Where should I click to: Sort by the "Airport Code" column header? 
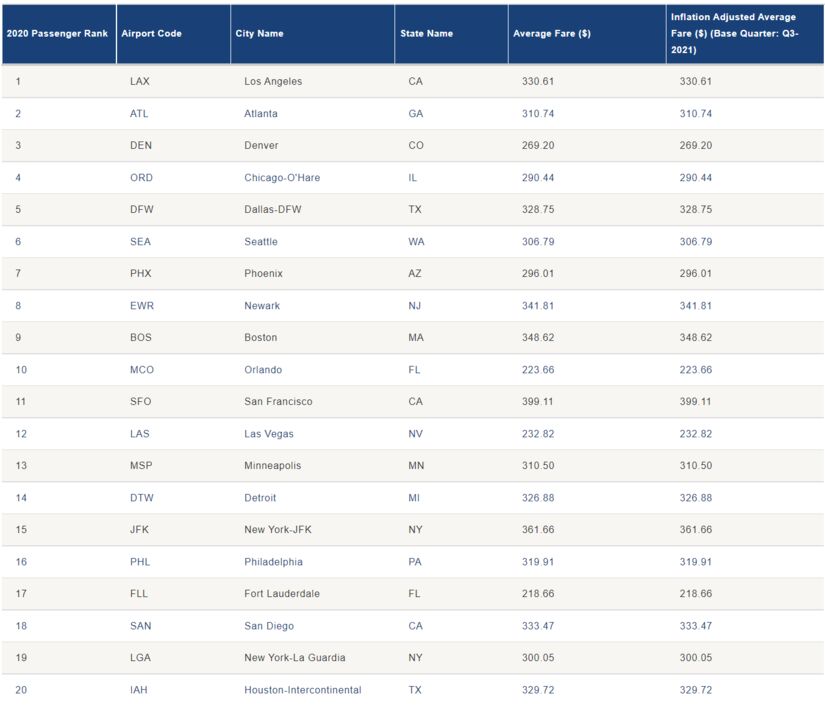point(151,33)
